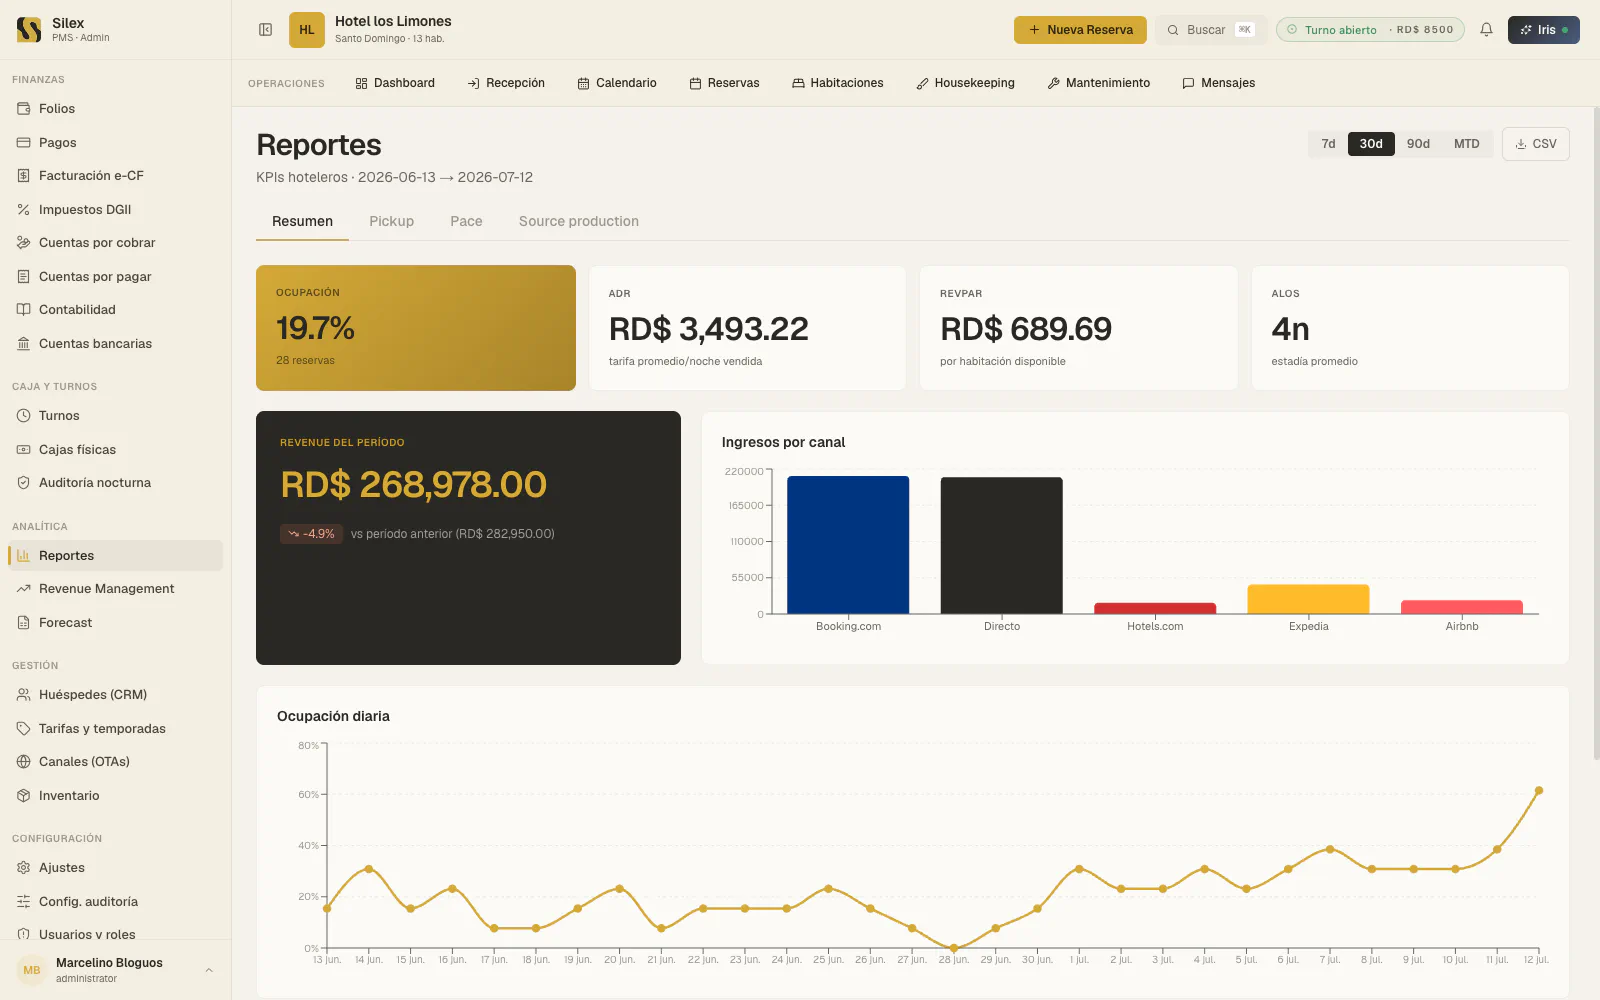1600x1000 pixels.
Task: Open Reportes in the sidebar
Action: click(115, 556)
